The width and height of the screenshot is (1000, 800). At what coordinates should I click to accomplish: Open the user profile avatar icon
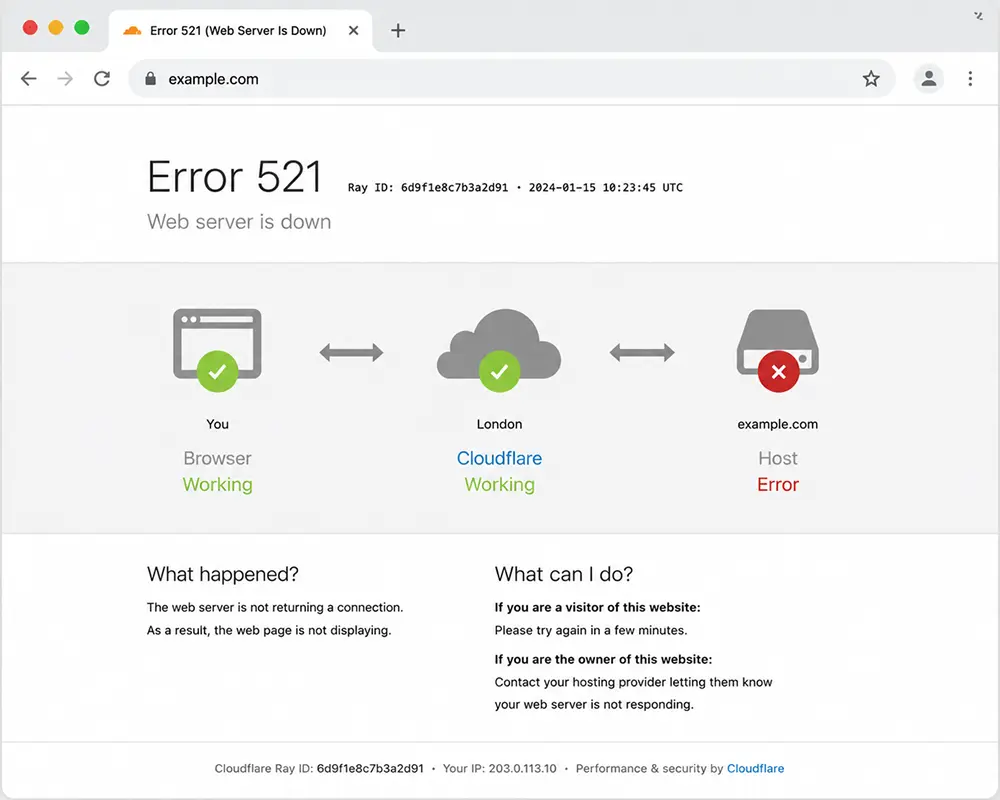[929, 78]
